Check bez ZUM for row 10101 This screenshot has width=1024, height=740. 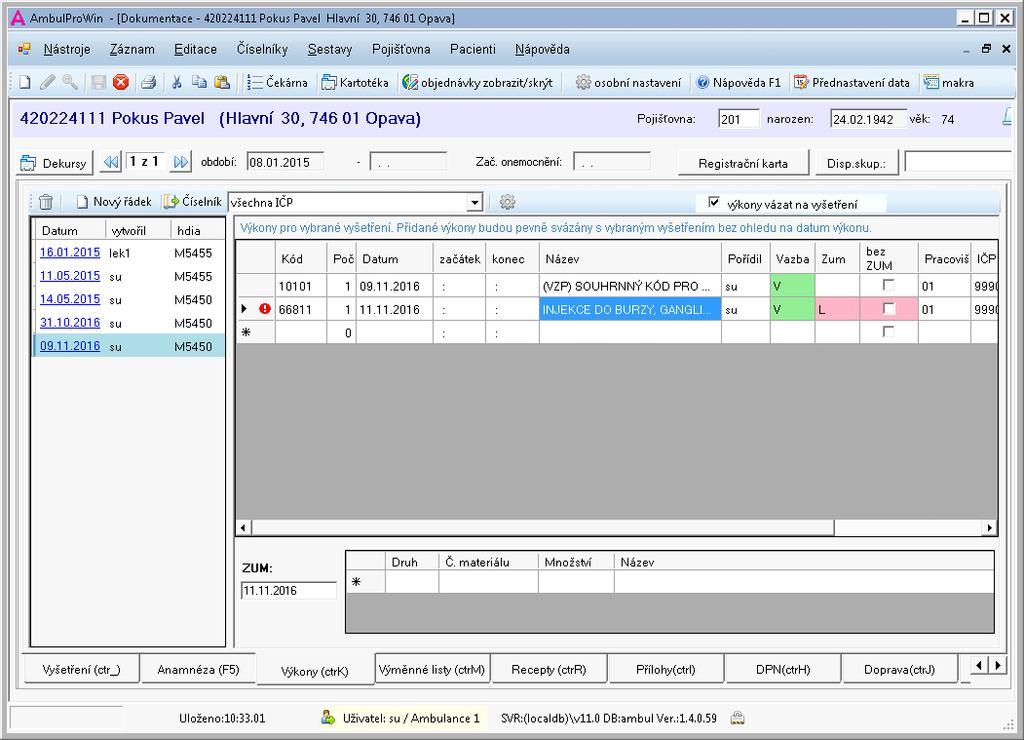pyautogui.click(x=888, y=285)
